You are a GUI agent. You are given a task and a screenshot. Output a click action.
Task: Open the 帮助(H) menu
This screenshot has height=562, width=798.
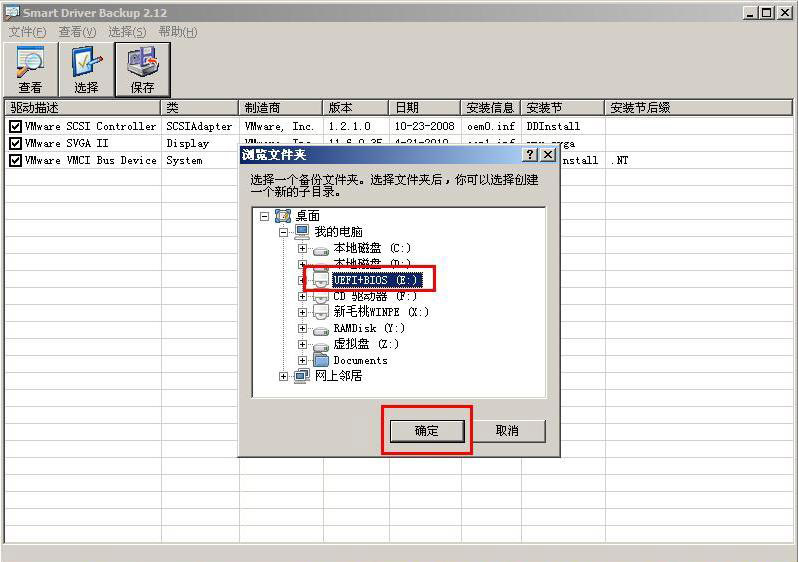point(178,32)
